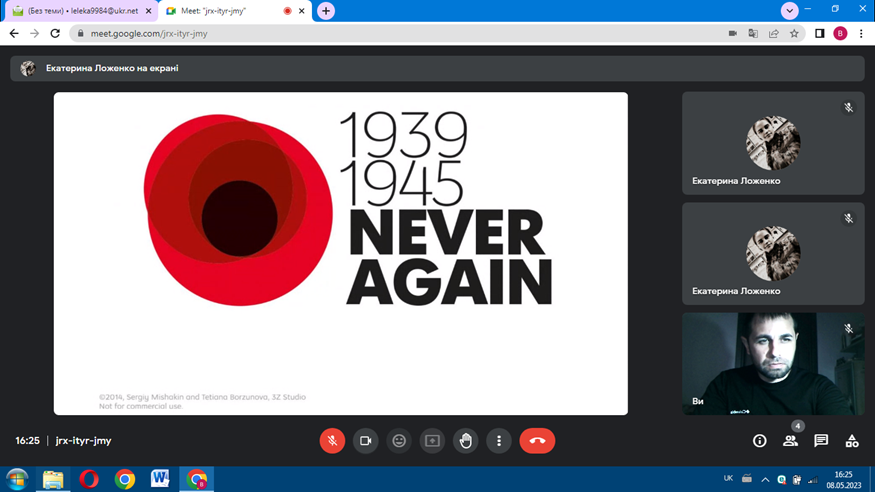Turn off the camera
Image resolution: width=875 pixels, height=492 pixels.
(366, 440)
